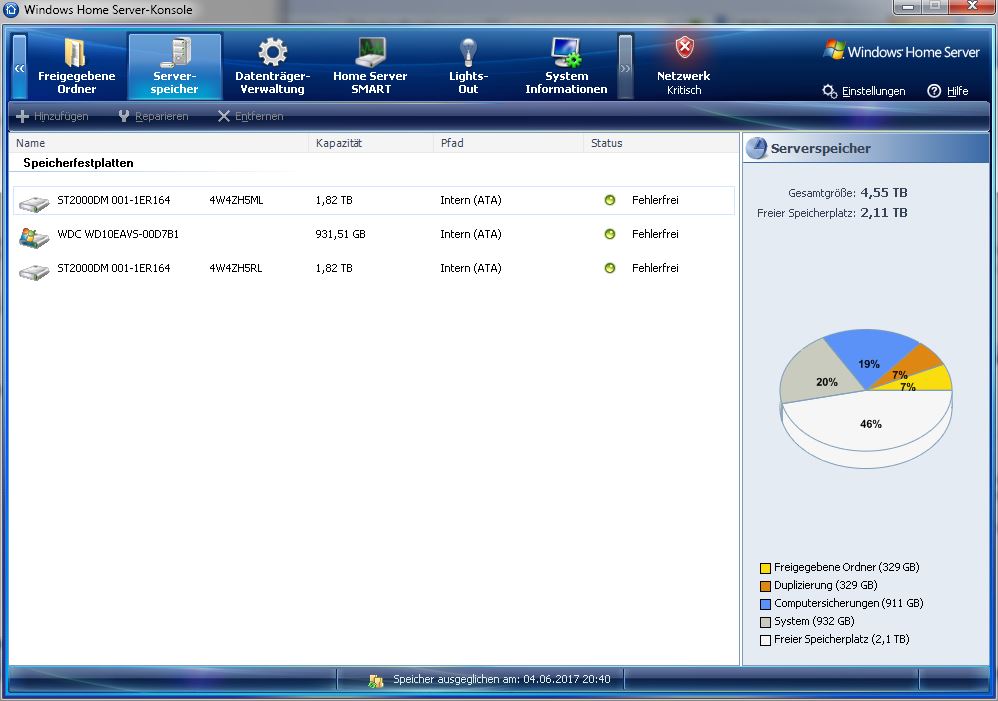Open Hilfe help
998x701 pixels.
[948, 91]
